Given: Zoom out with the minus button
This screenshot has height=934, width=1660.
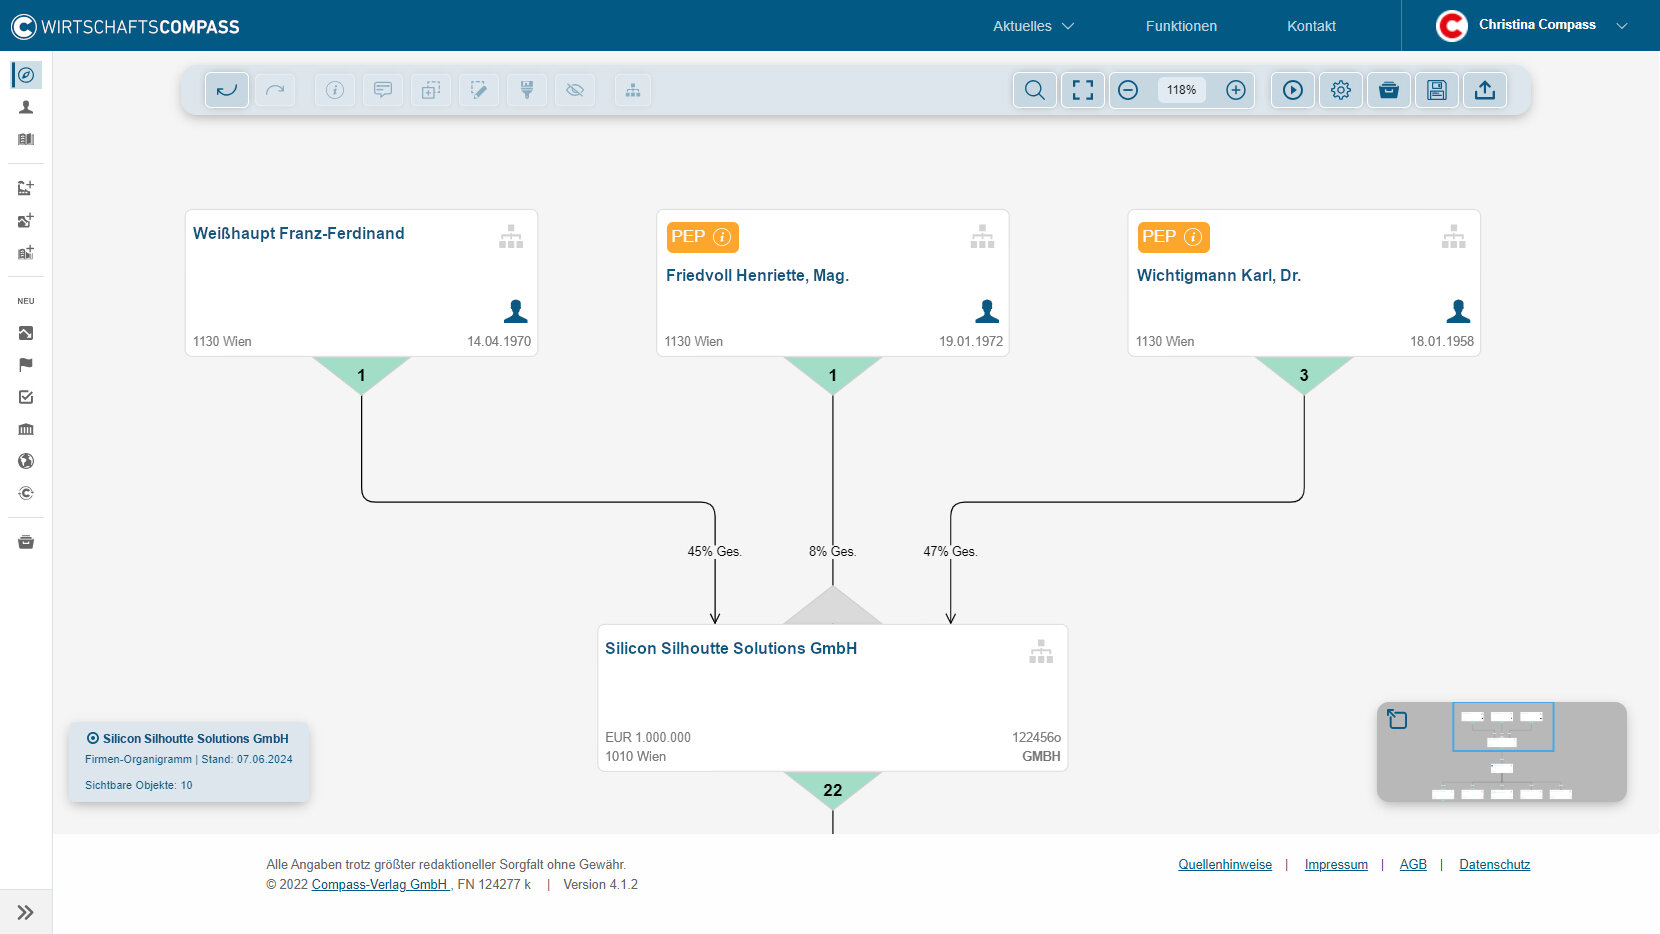Looking at the screenshot, I should pos(1128,90).
